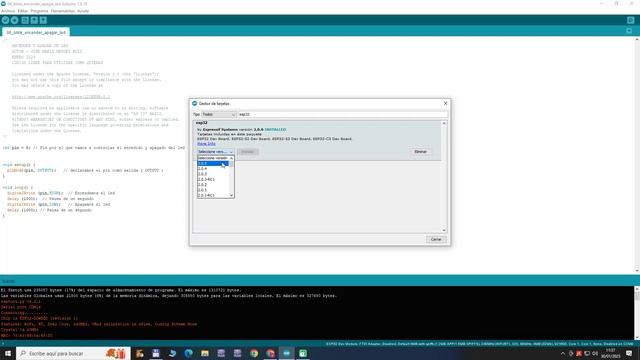This screenshot has height=360, width=640.
Task: Click the esp32 search field in Gestor de tarjetas
Action: [342, 115]
